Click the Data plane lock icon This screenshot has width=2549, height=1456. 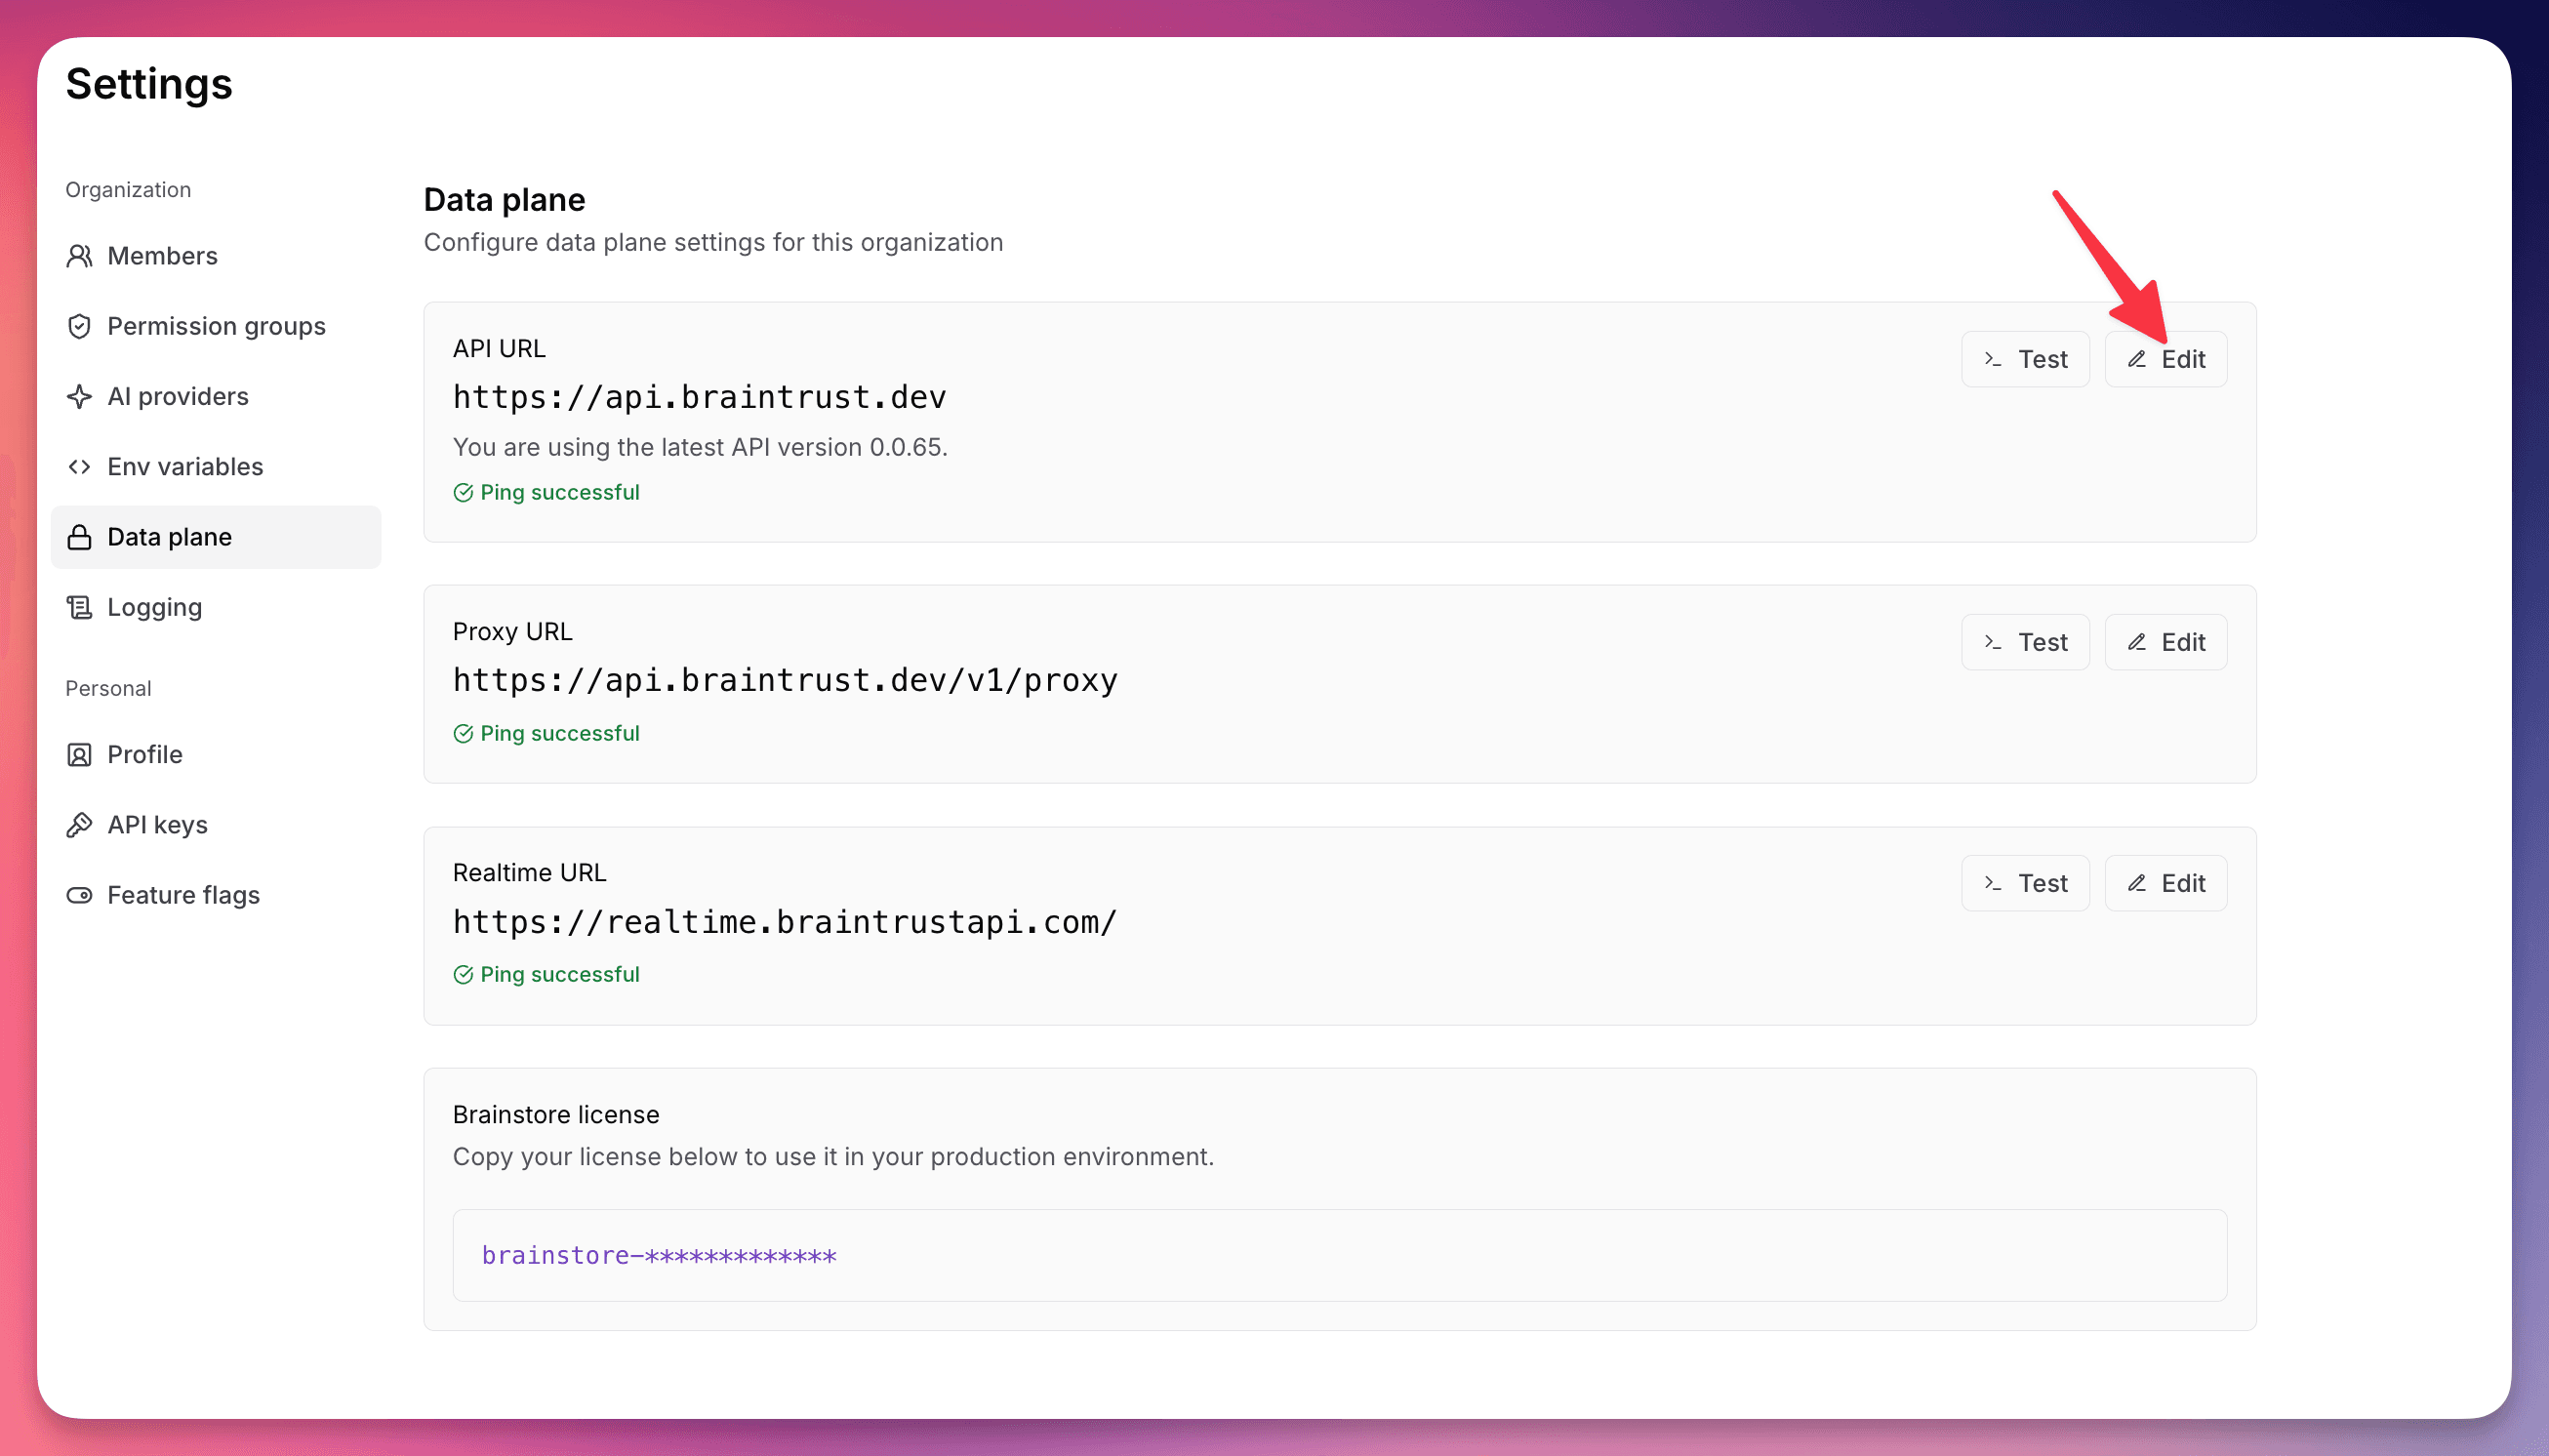click(79, 537)
